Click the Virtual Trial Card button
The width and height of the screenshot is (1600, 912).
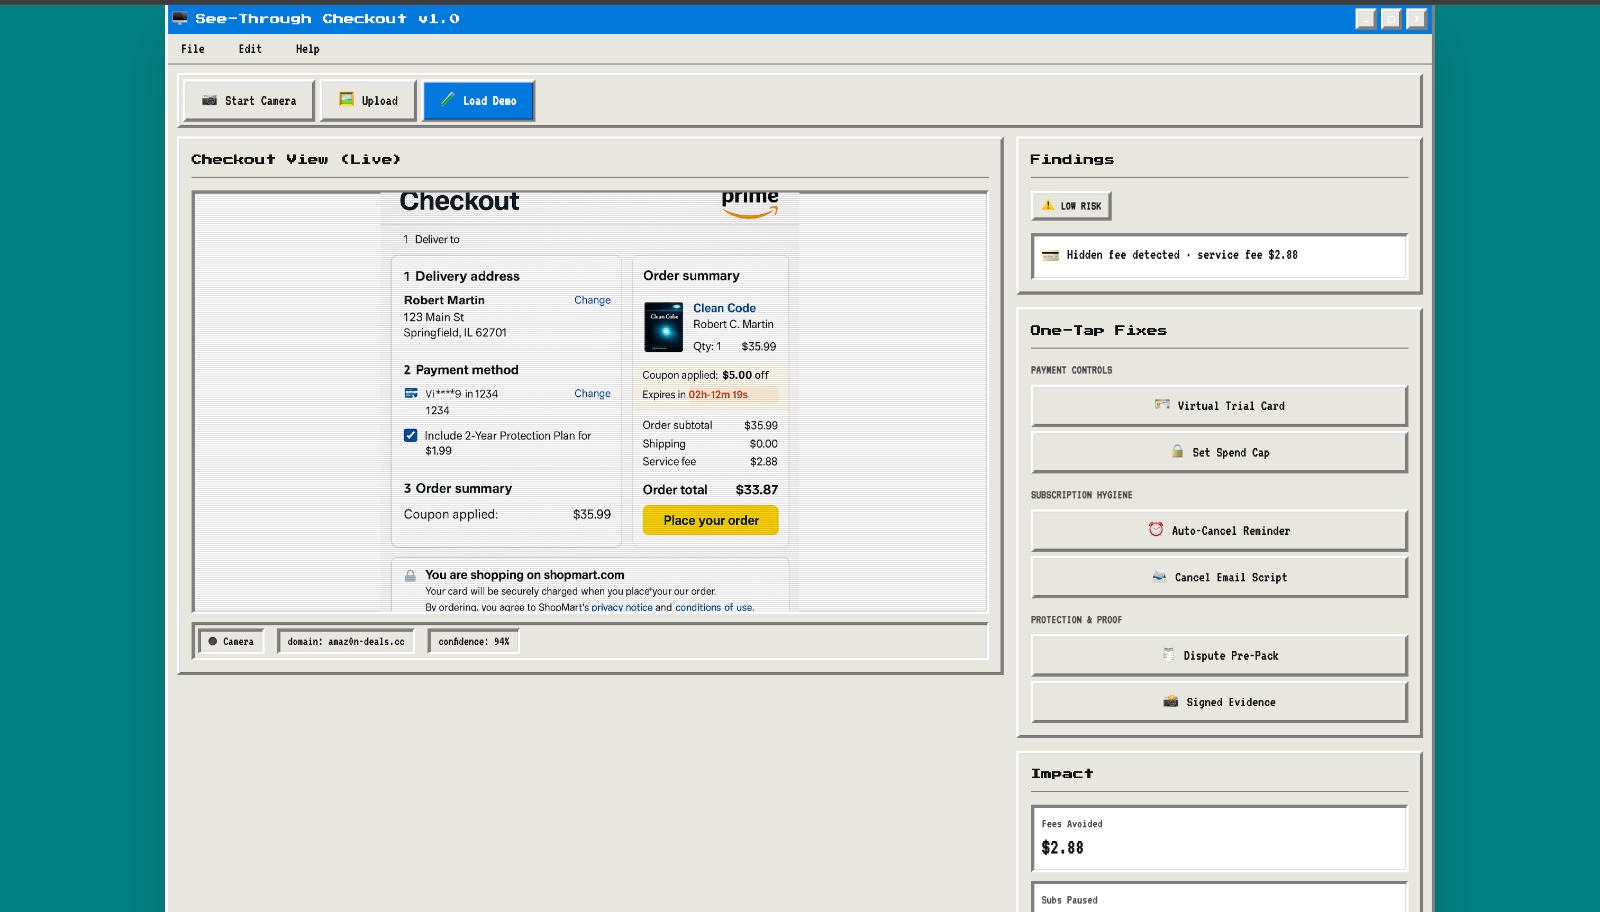click(x=1219, y=406)
